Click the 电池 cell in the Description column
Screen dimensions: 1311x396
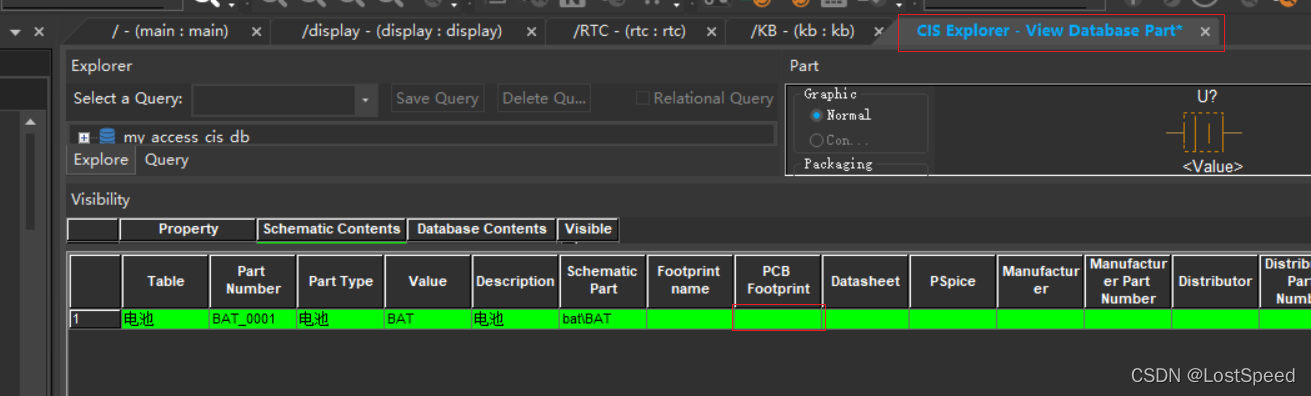point(515,320)
